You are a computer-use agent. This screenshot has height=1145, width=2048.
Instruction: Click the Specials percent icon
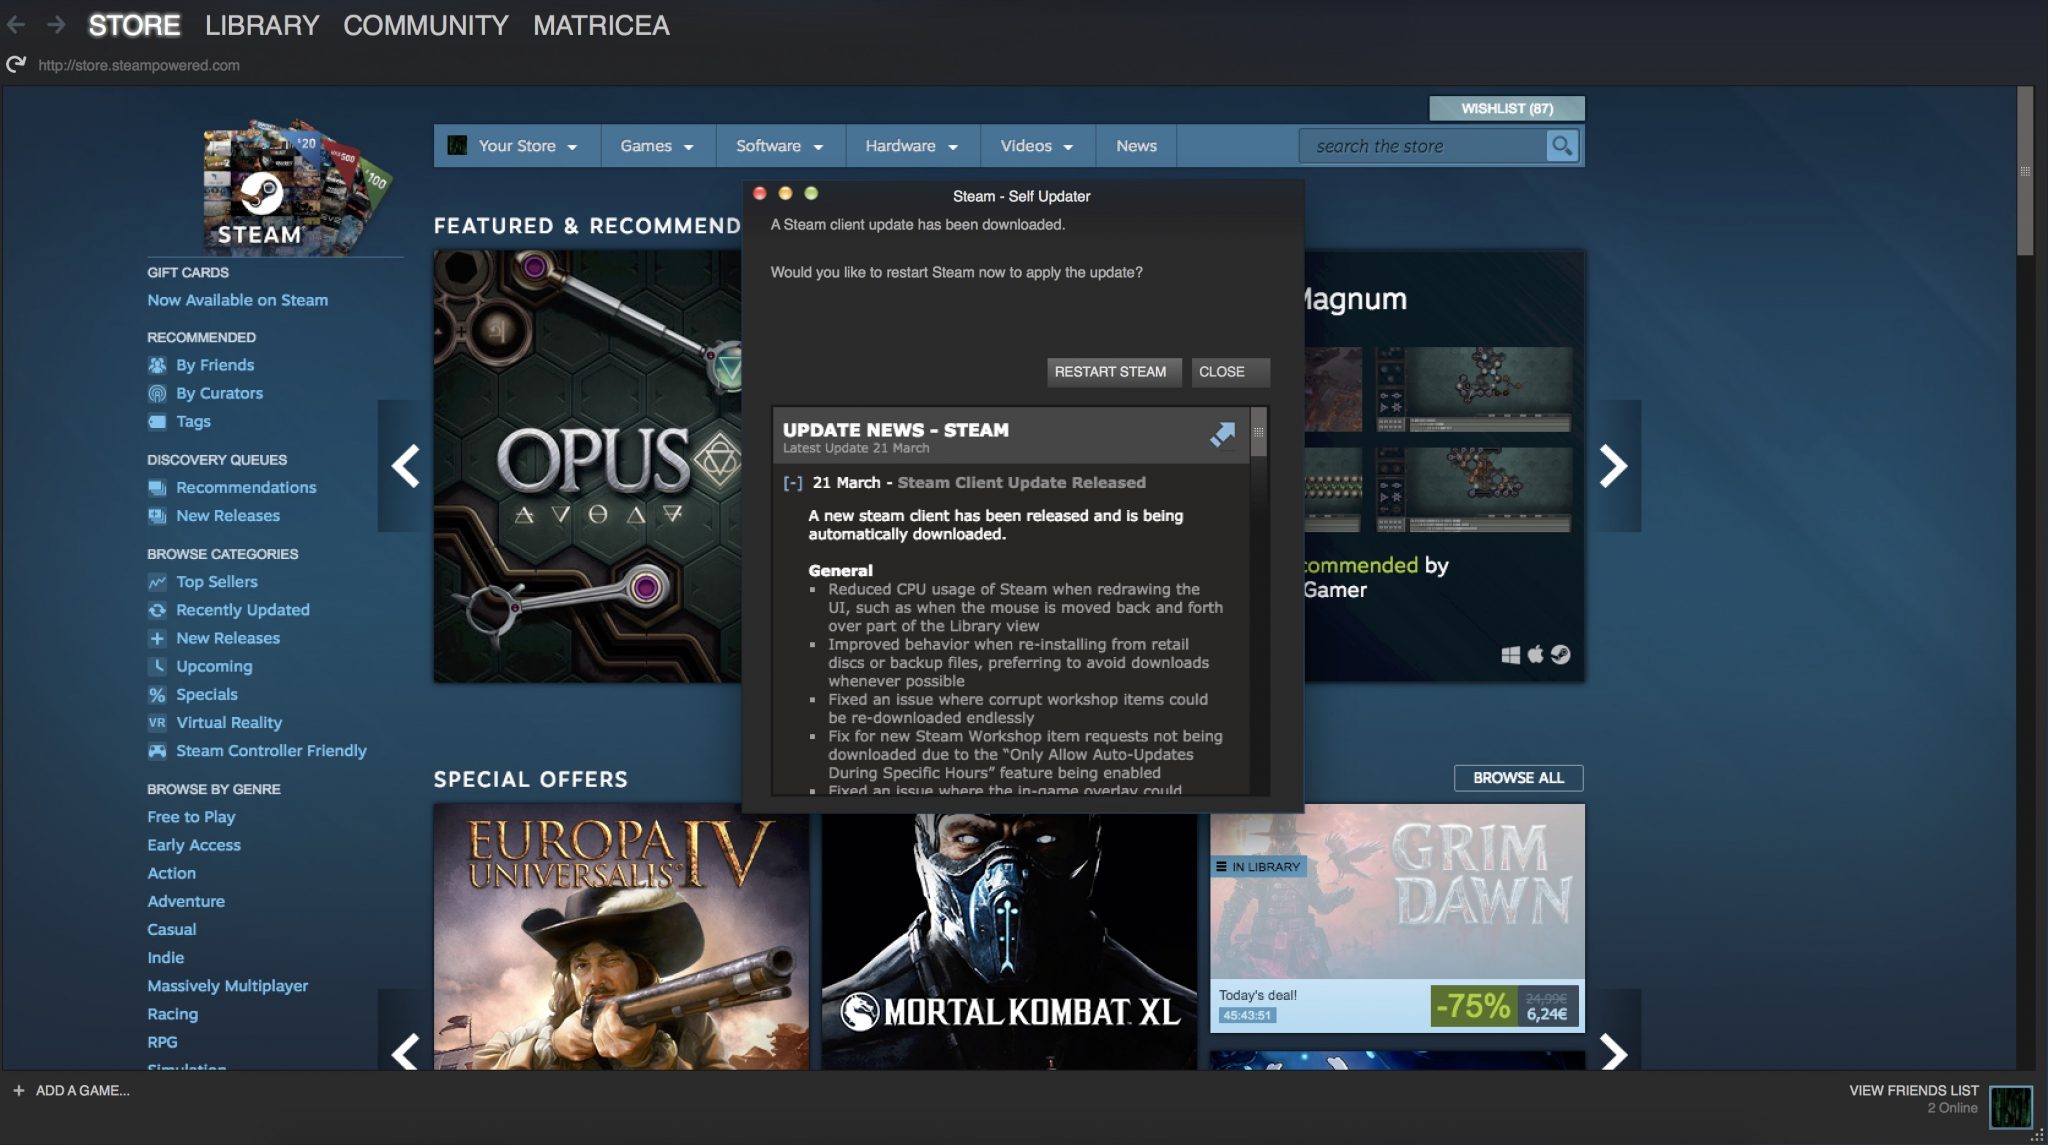tap(157, 694)
